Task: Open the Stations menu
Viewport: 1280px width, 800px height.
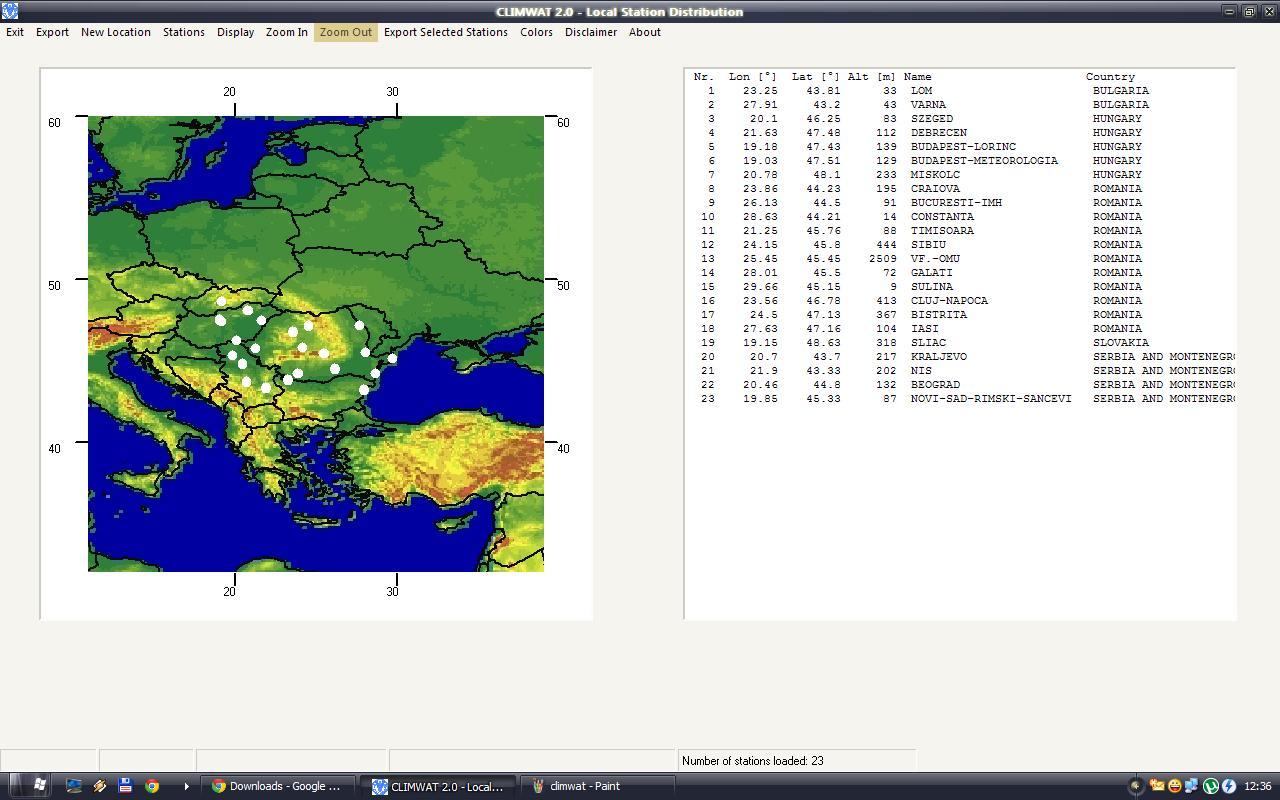Action: click(x=184, y=32)
